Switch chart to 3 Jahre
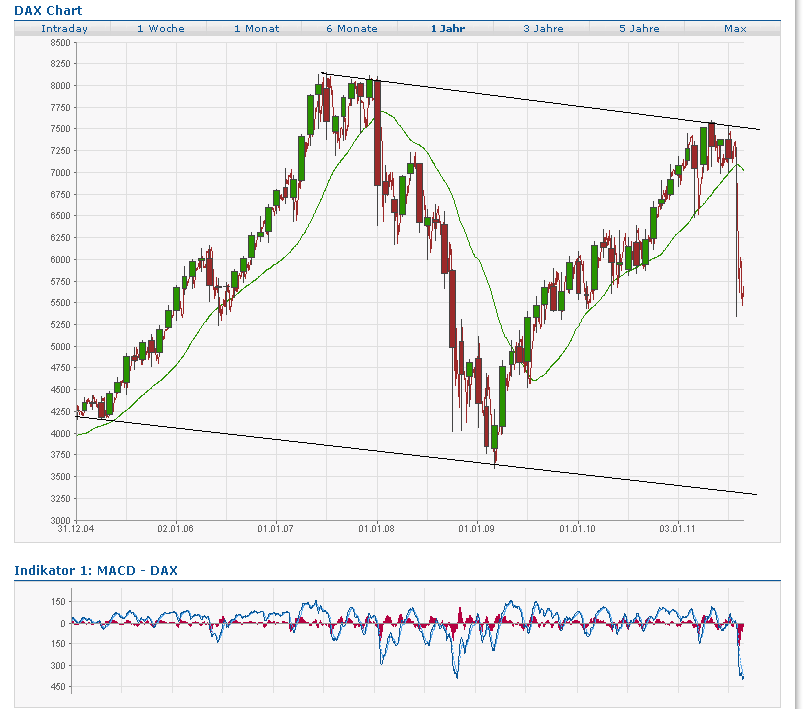Viewport: 808px width, 709px height. click(544, 29)
